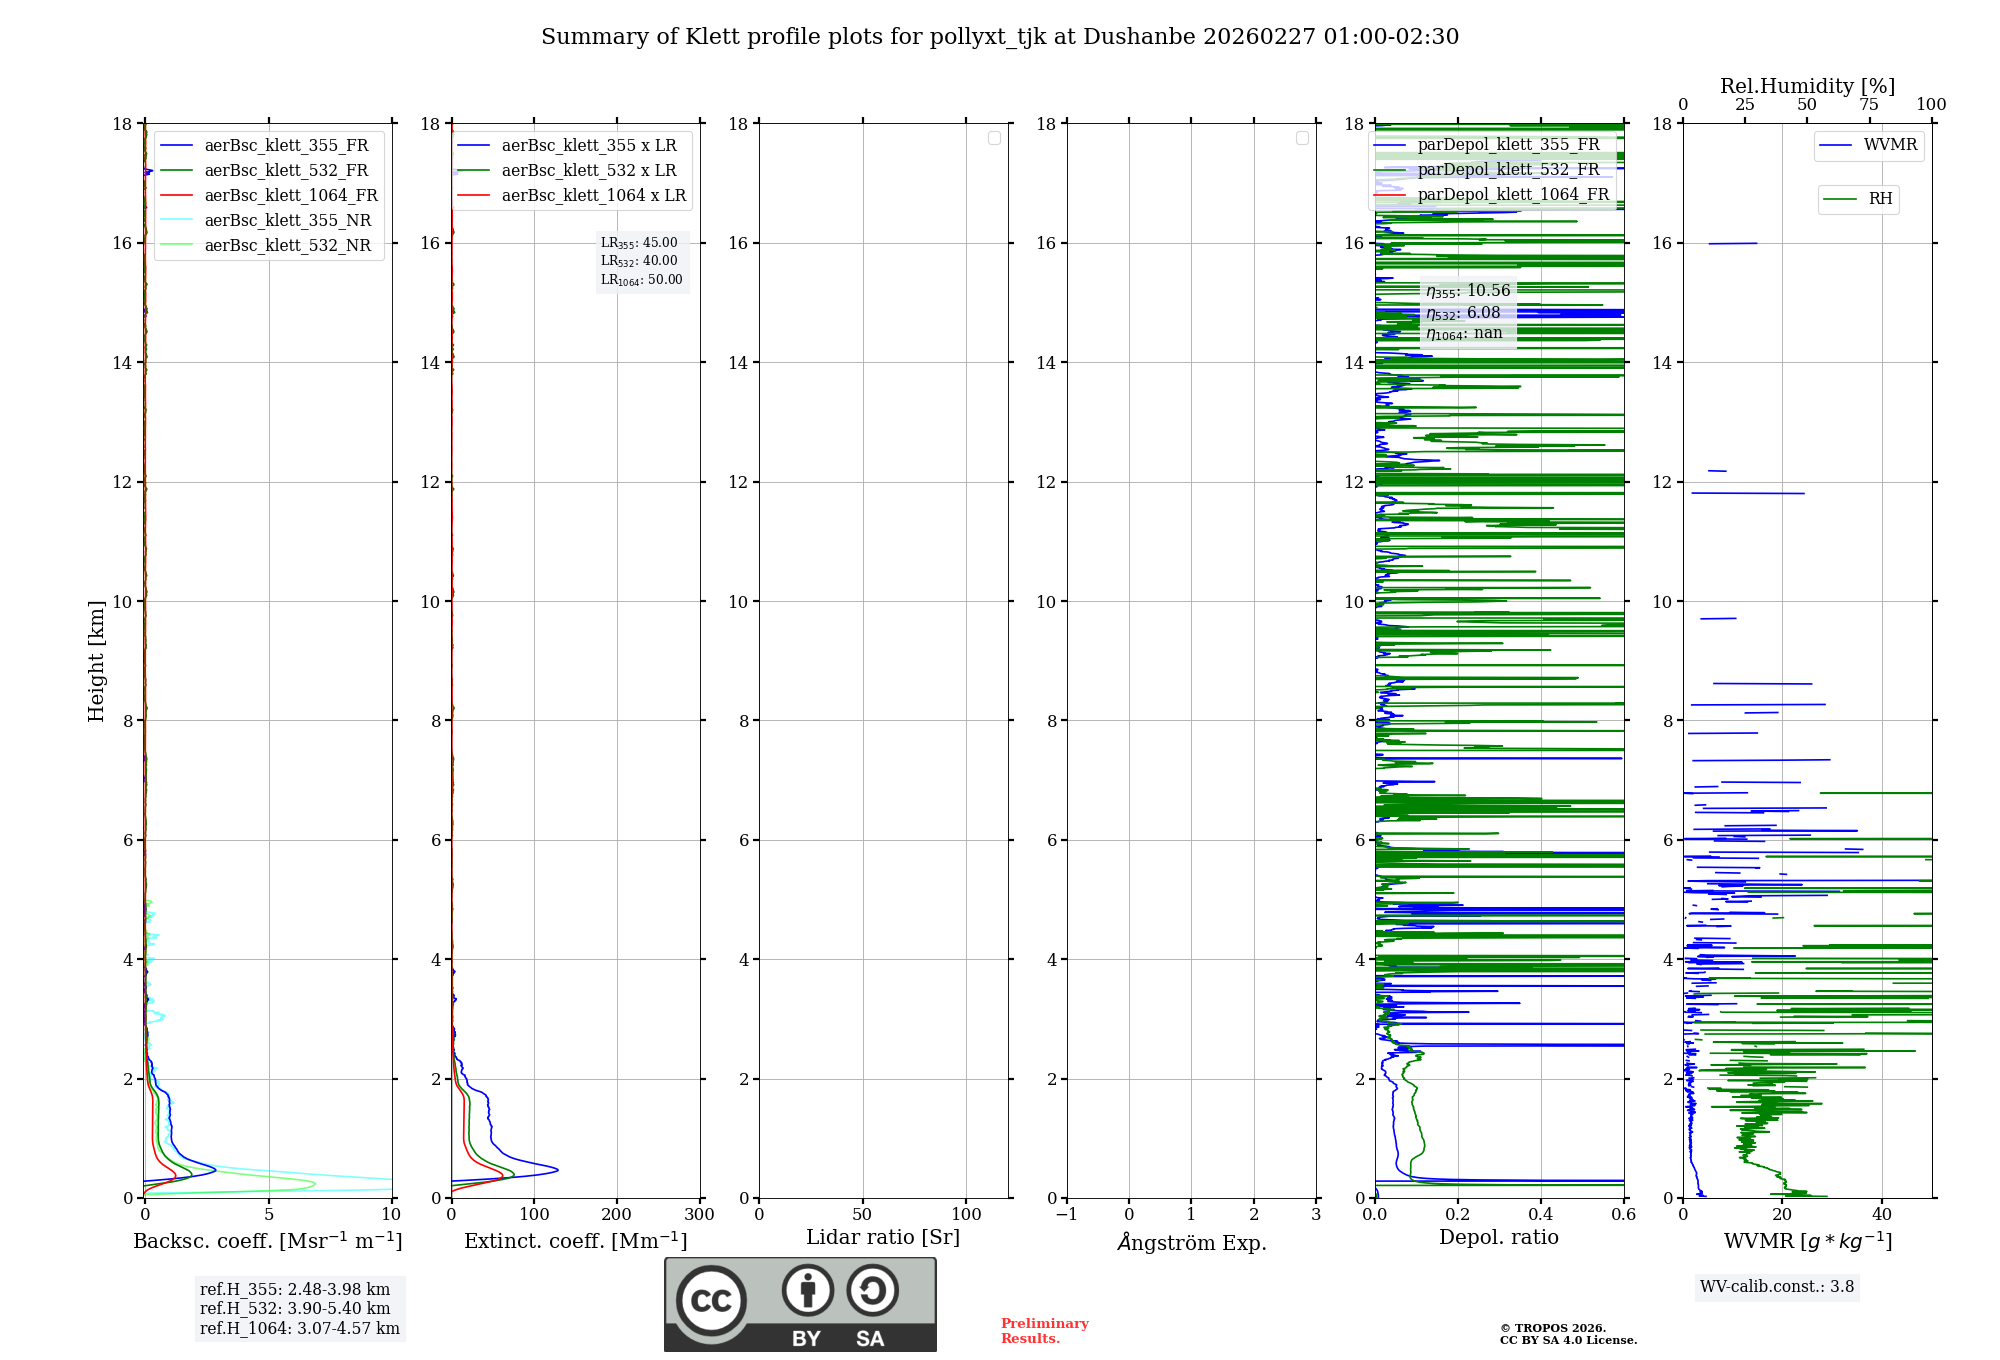2000x1360 pixels.
Task: Click the ShareAlike SA circular arrow icon
Action: [872, 1290]
